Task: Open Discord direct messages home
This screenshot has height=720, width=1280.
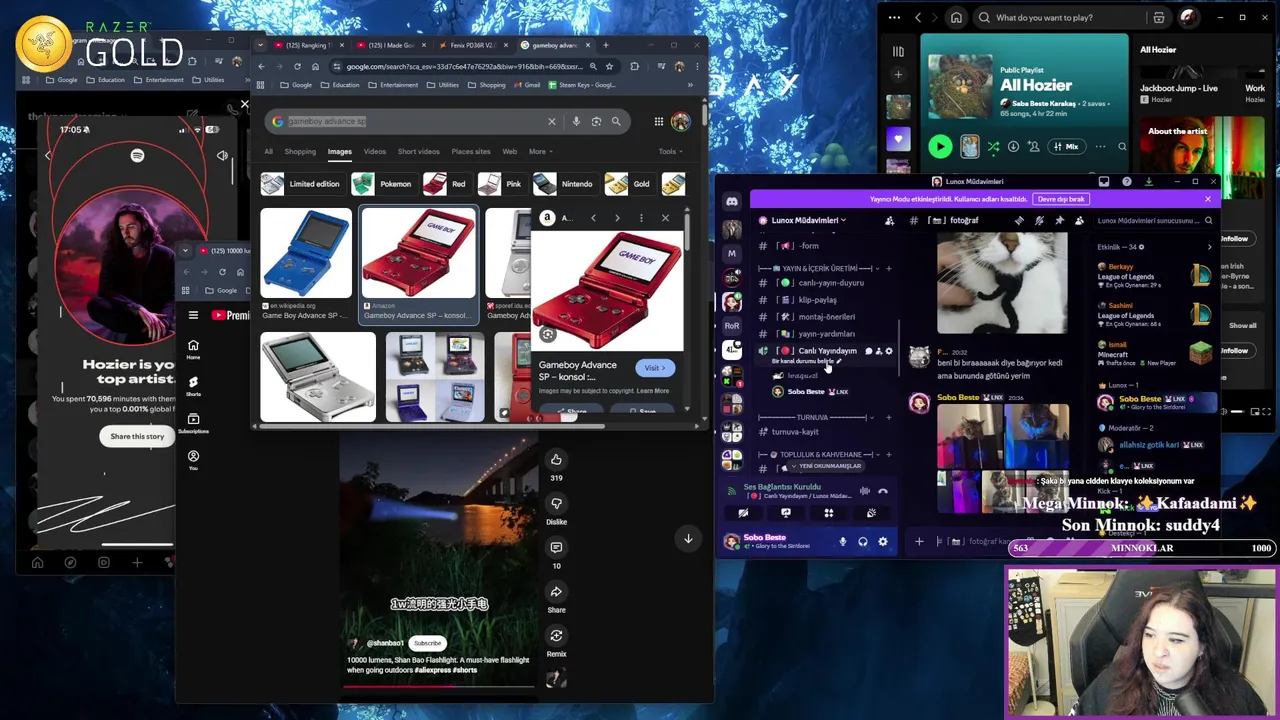Action: click(x=732, y=201)
